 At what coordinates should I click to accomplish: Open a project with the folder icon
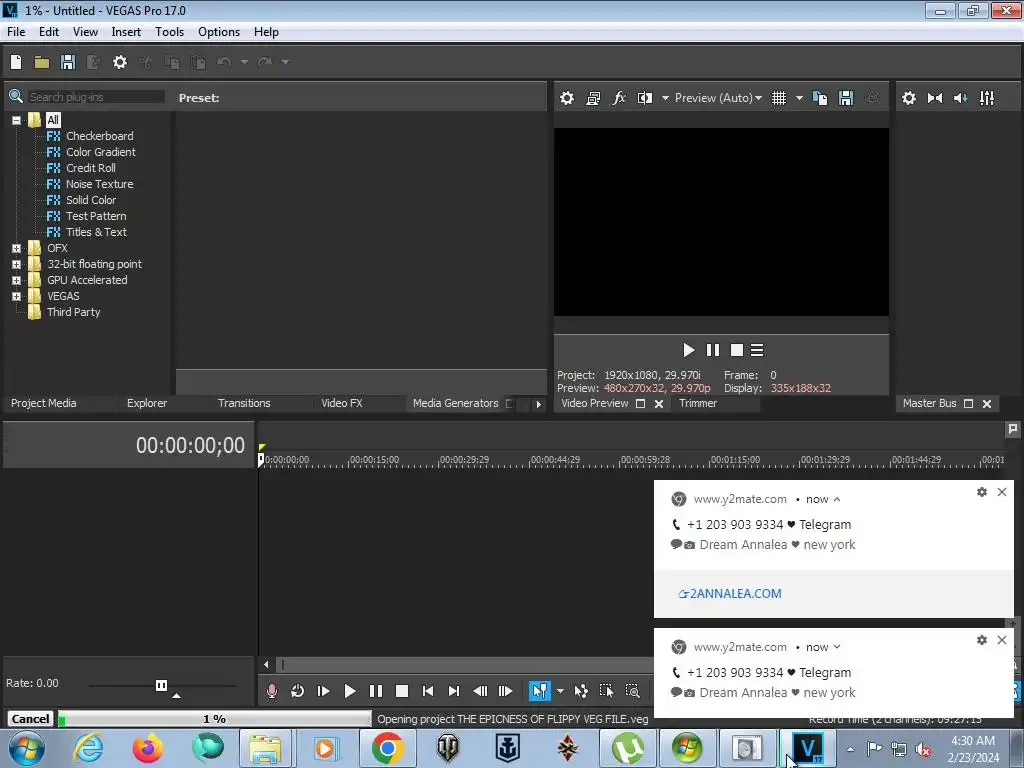click(x=42, y=62)
